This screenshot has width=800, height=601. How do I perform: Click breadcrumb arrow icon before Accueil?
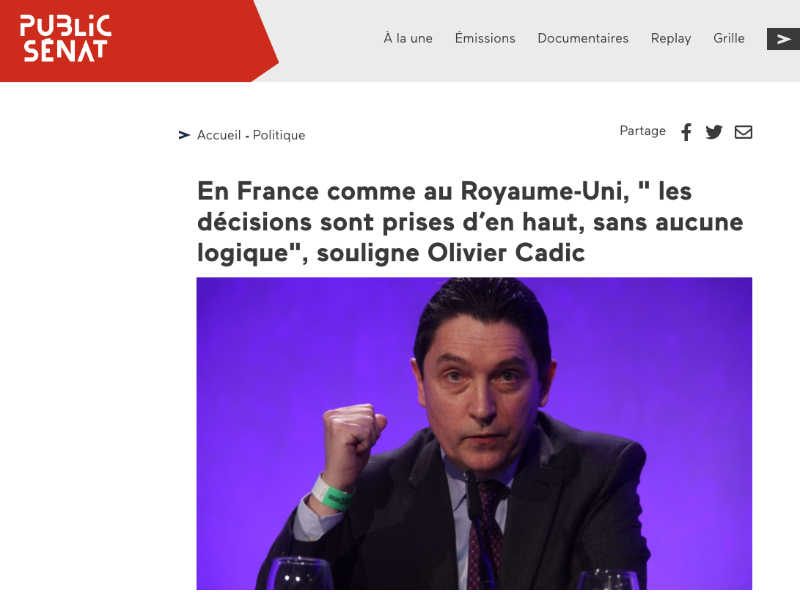coord(184,135)
